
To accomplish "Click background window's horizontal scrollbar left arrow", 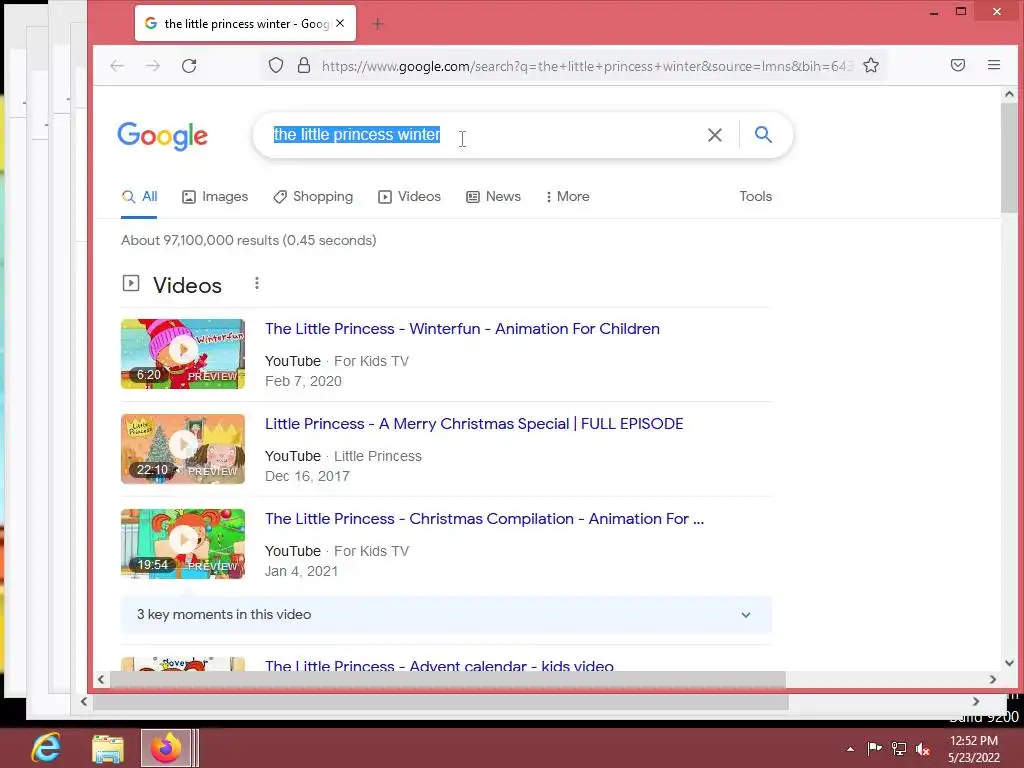I will click(x=84, y=701).
